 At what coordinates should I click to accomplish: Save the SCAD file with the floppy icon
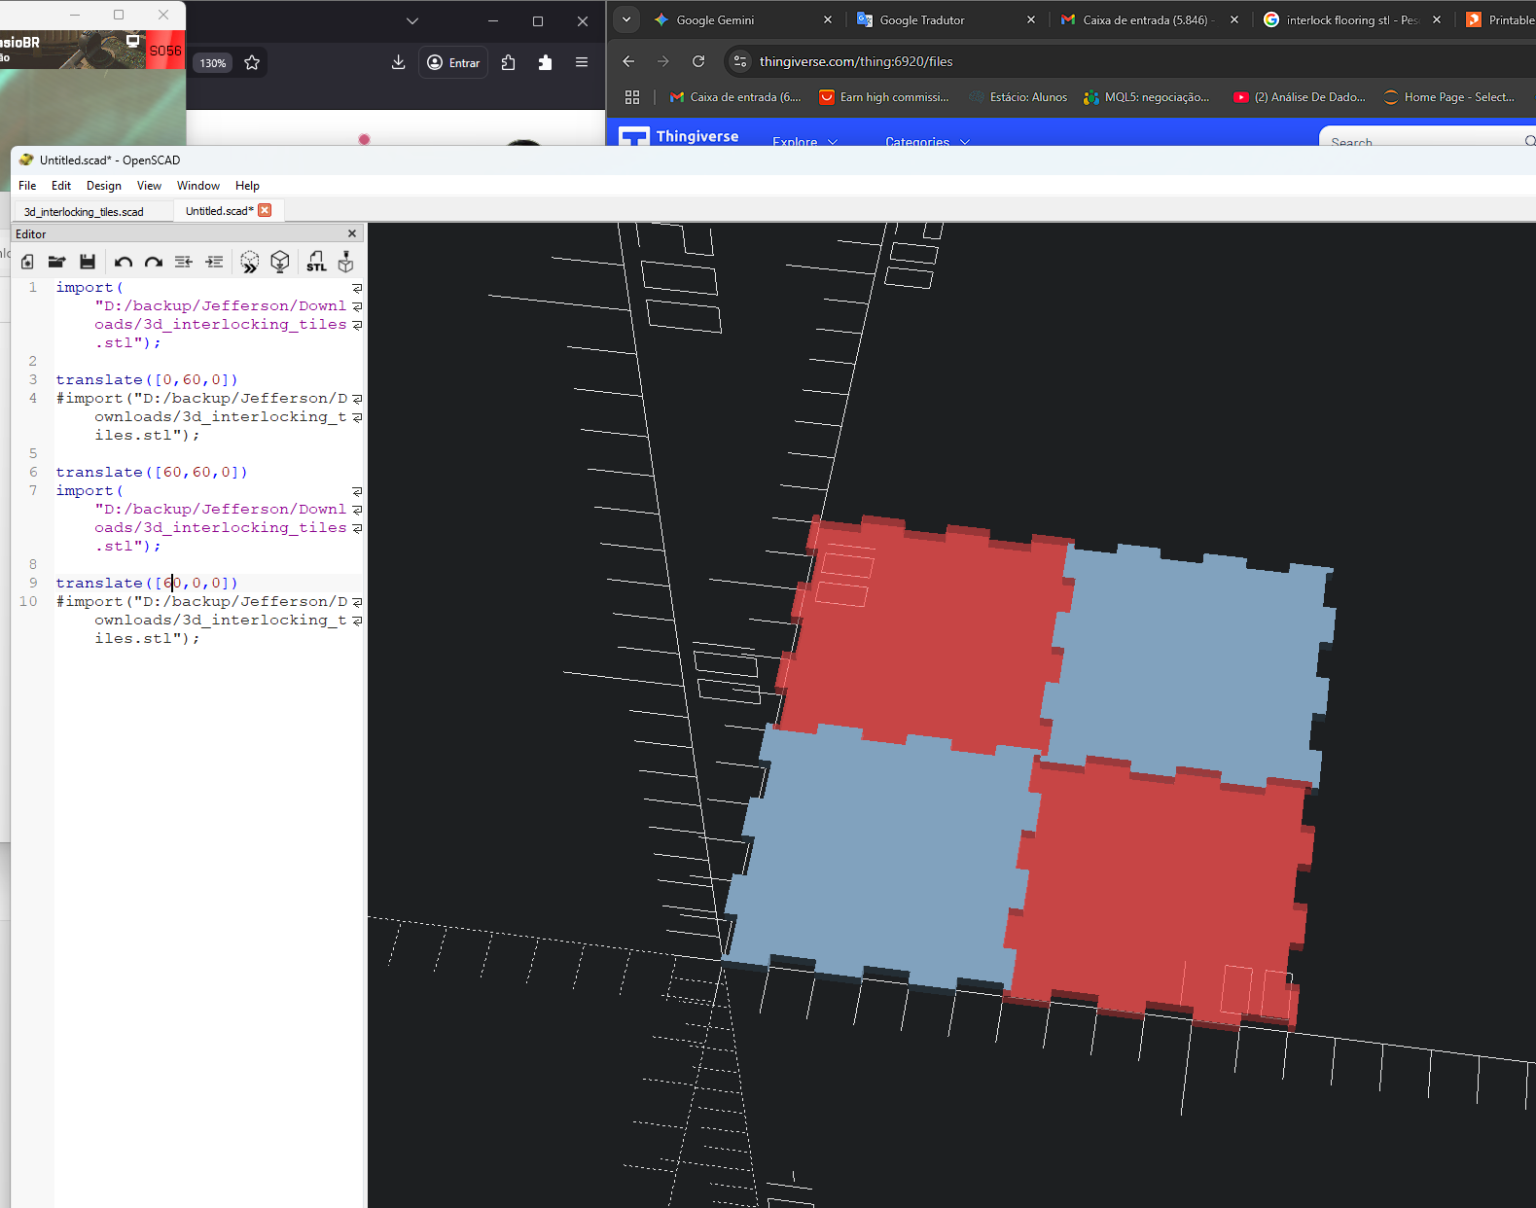[88, 262]
